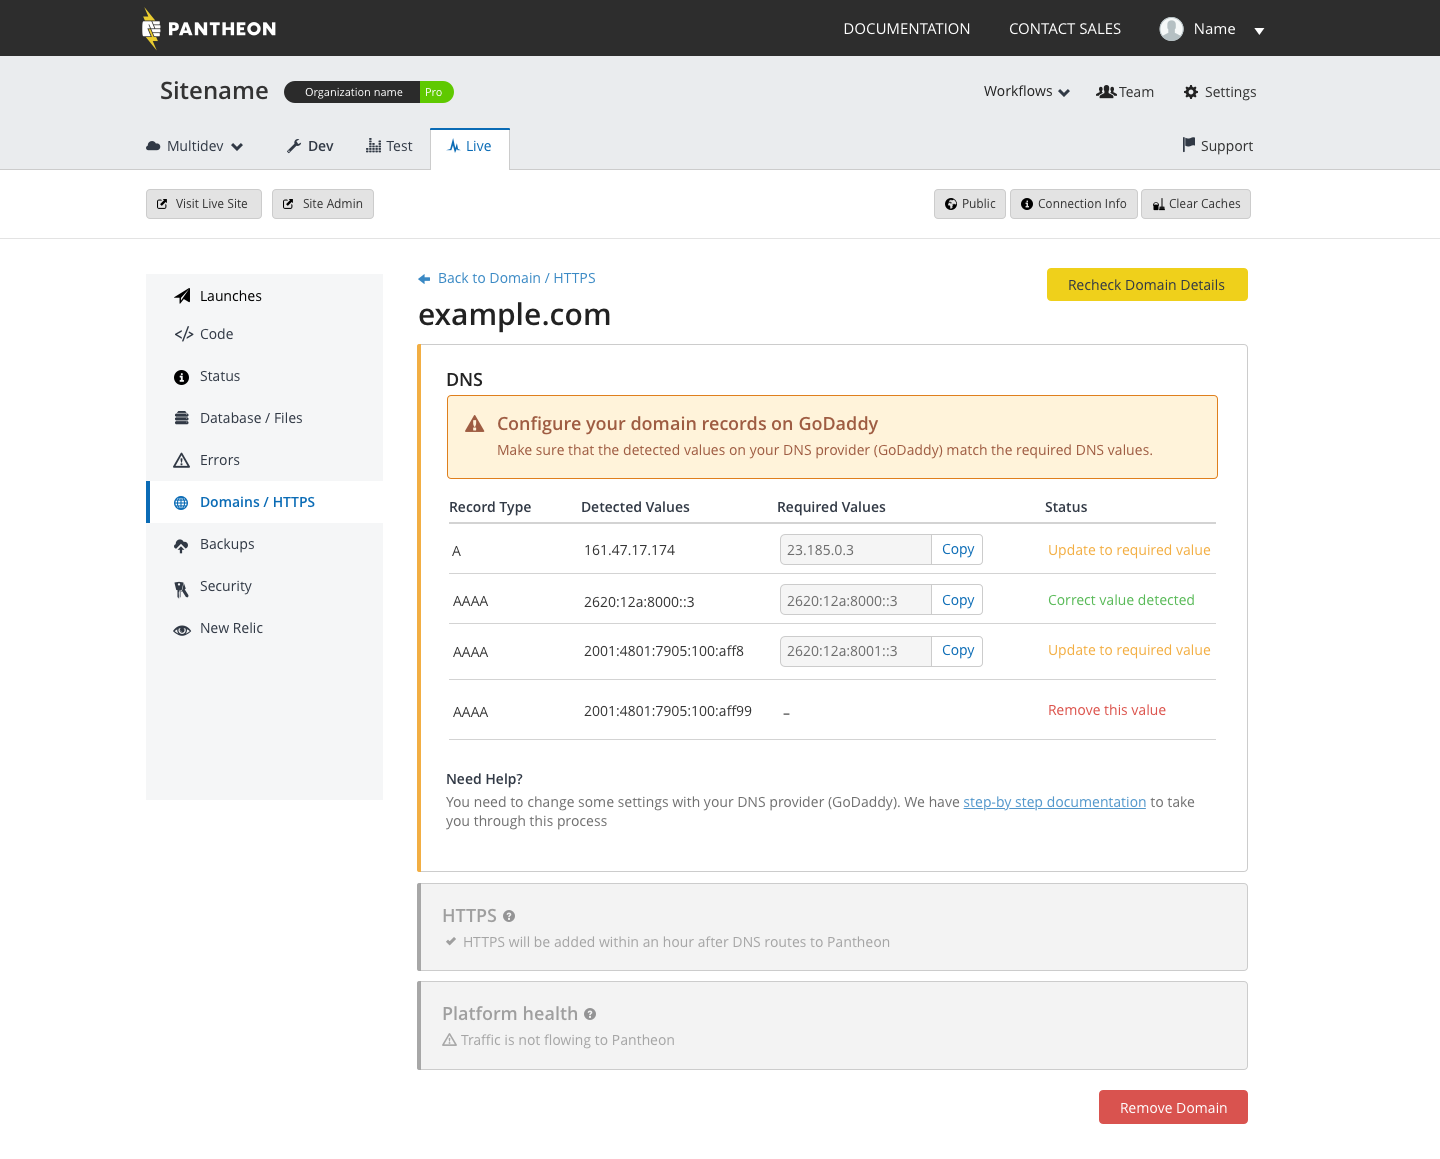Viewport: 1440px width, 1159px height.
Task: Click the Pantheon logo icon
Action: [151, 28]
